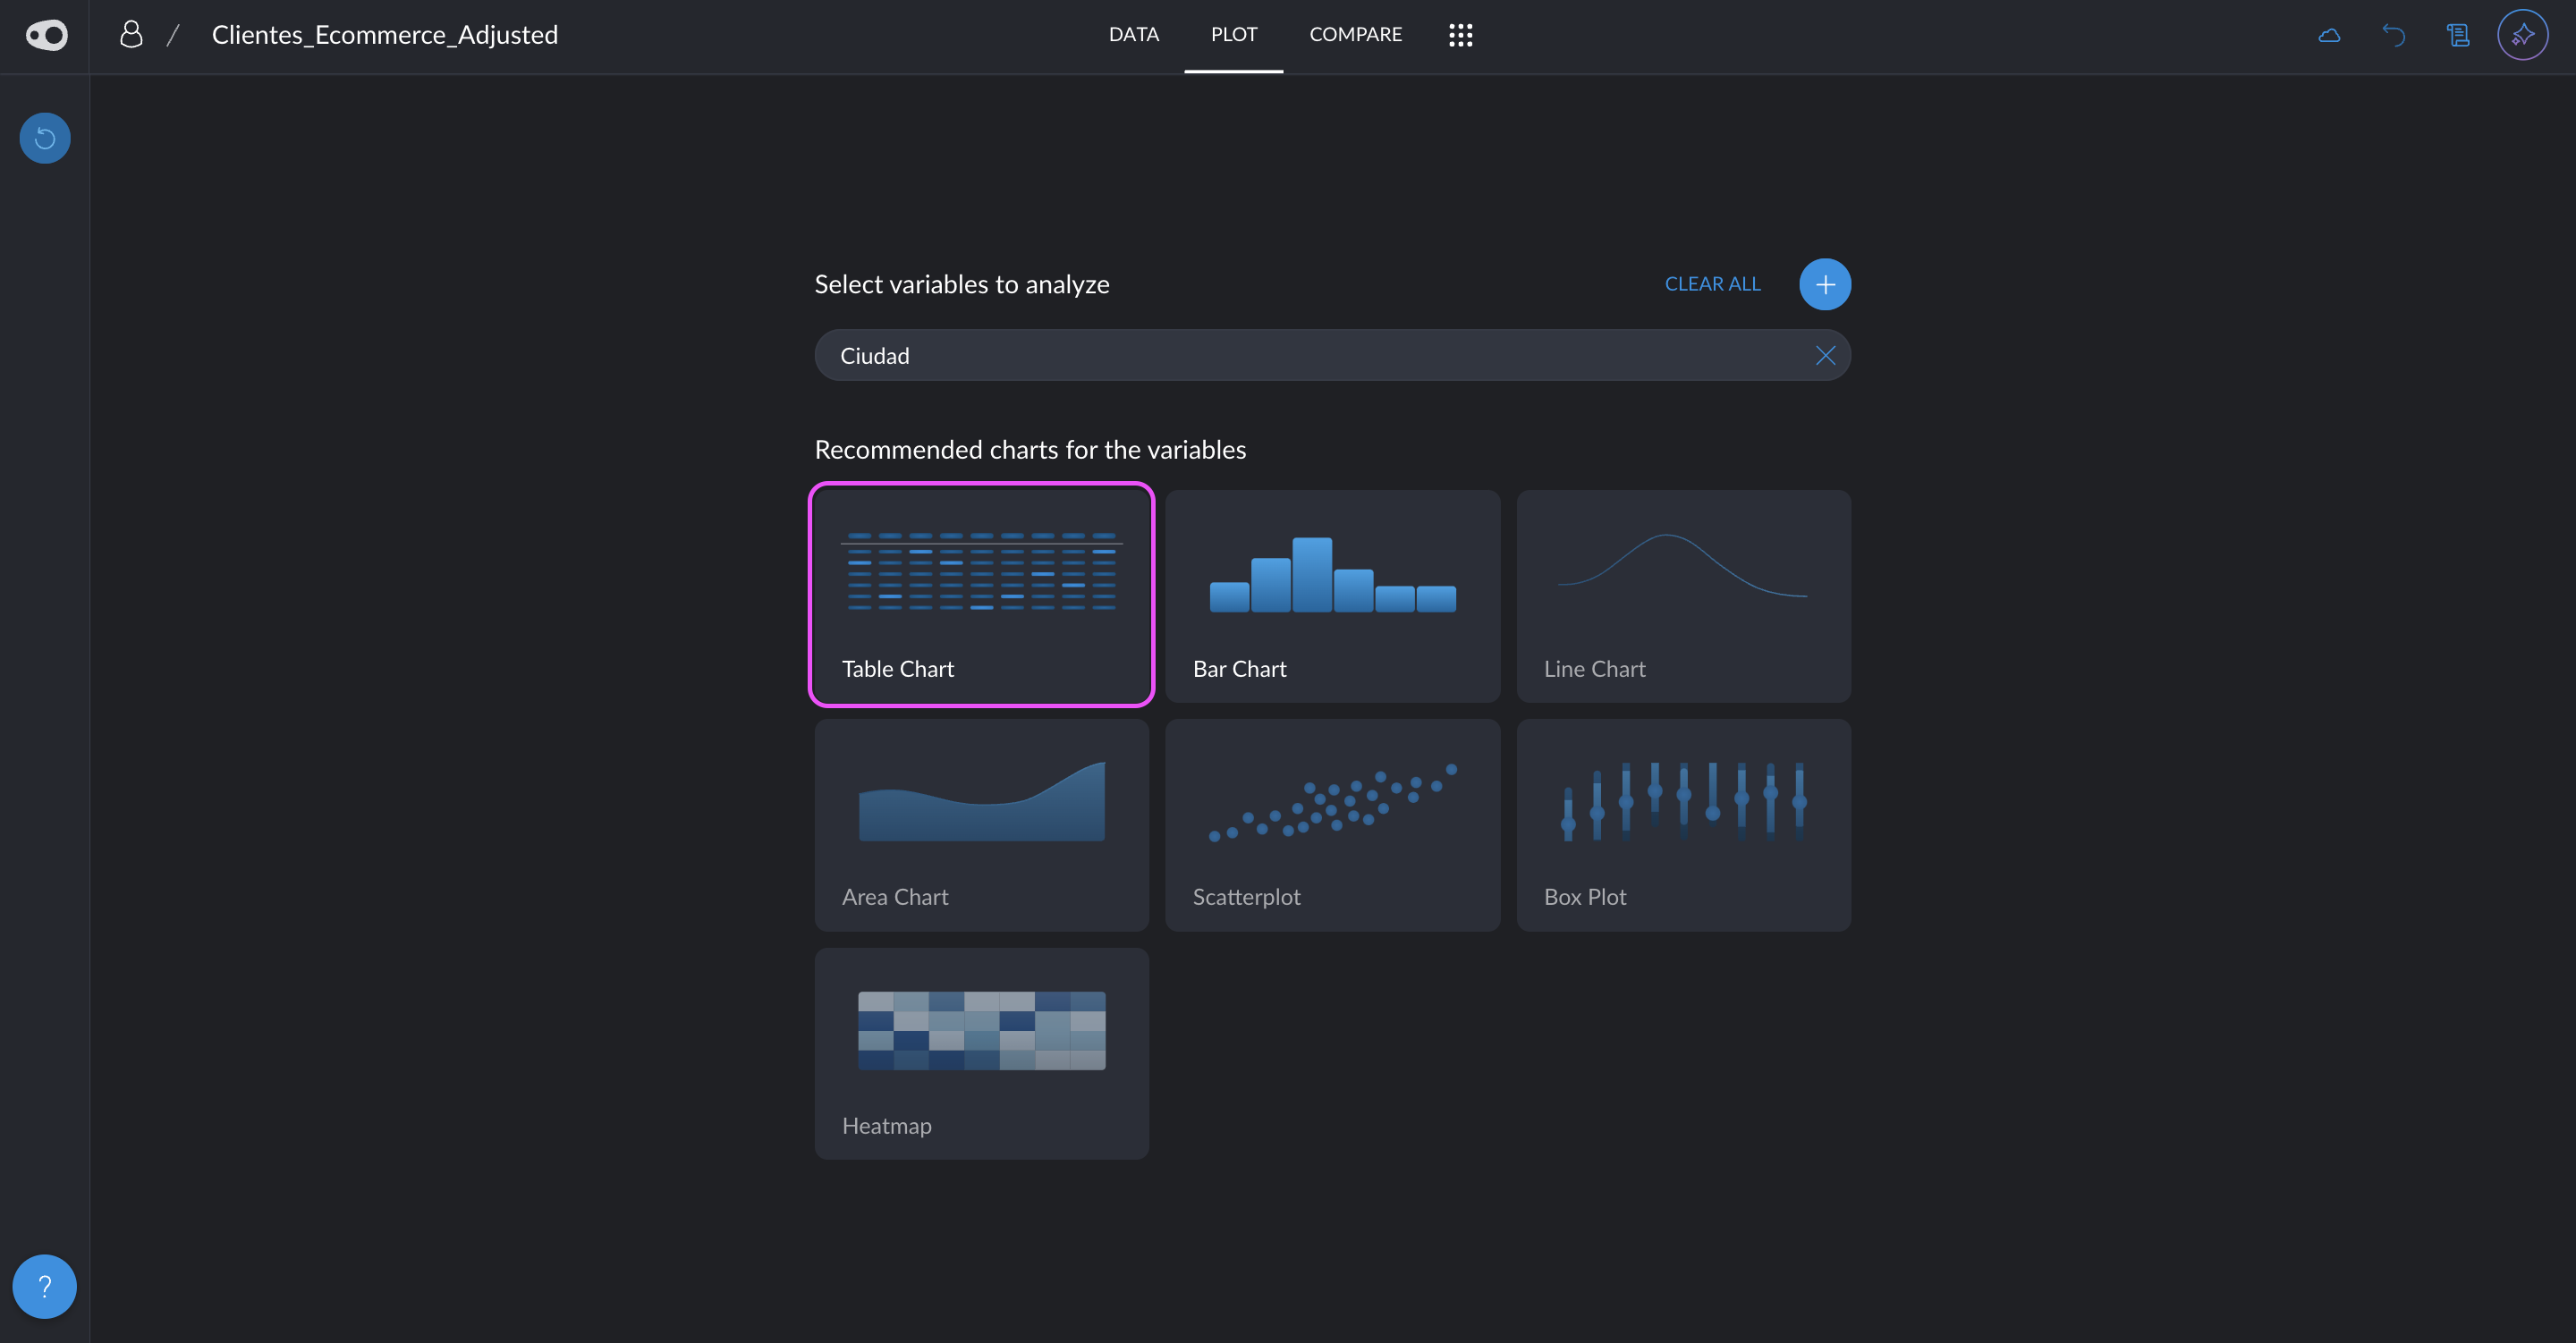The width and height of the screenshot is (2576, 1343).
Task: Switch to the PLOT tab
Action: (x=1233, y=35)
